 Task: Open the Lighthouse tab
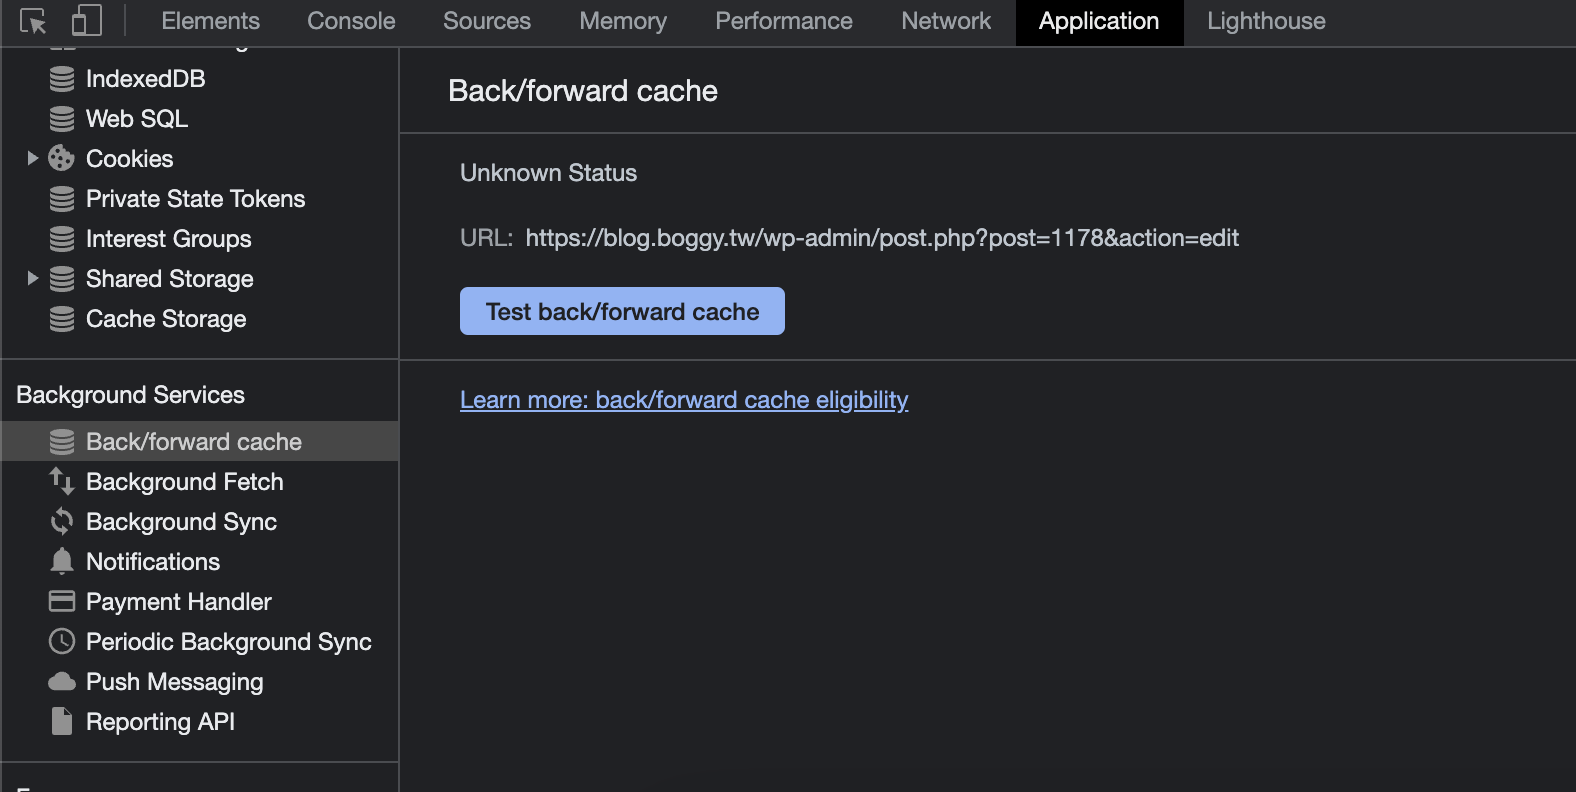[1265, 21]
